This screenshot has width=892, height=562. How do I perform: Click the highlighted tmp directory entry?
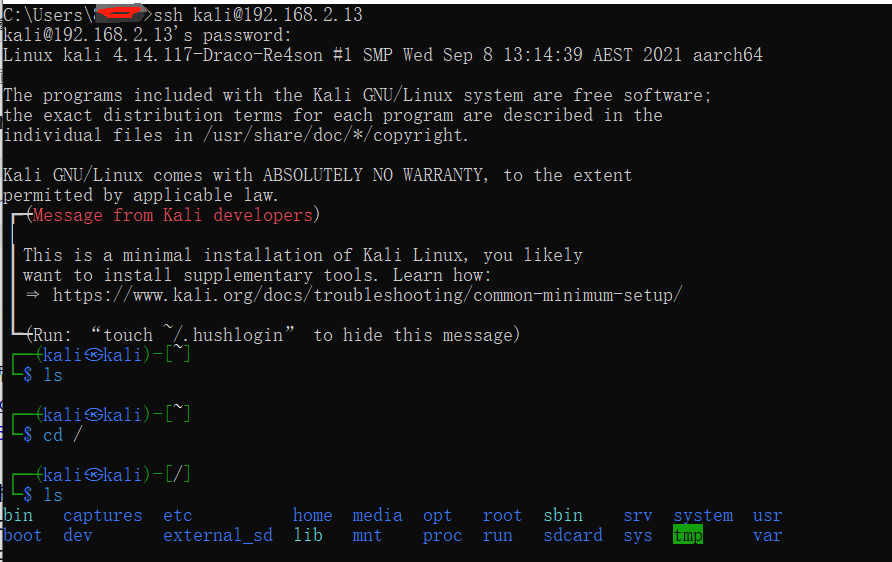point(687,535)
